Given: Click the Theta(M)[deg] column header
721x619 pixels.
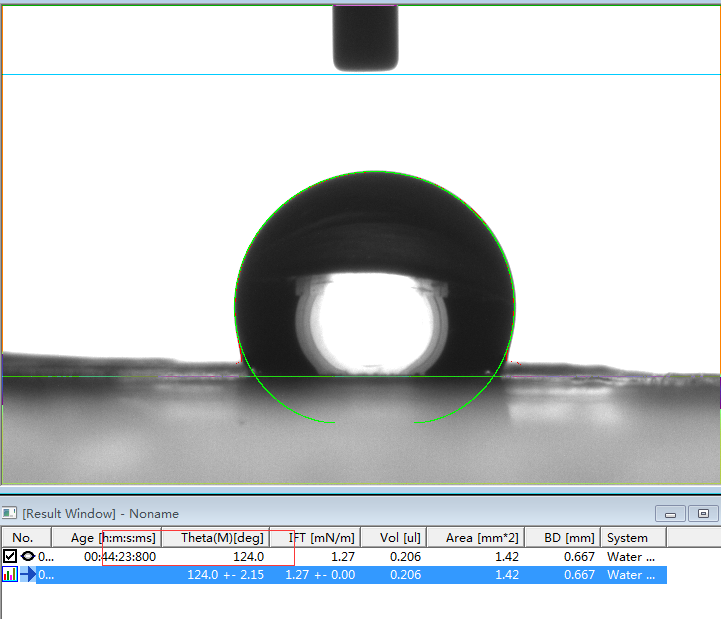Looking at the screenshot, I should pyautogui.click(x=222, y=538).
